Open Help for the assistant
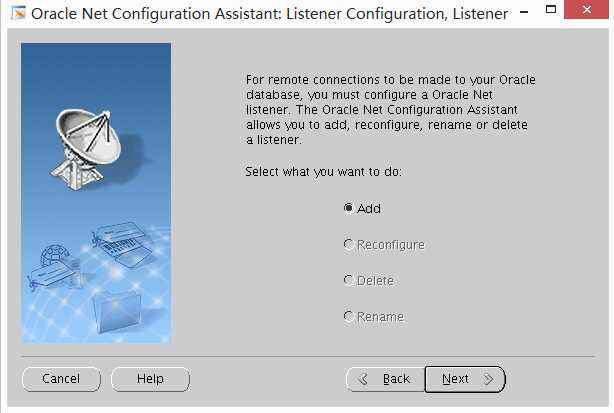 point(150,379)
